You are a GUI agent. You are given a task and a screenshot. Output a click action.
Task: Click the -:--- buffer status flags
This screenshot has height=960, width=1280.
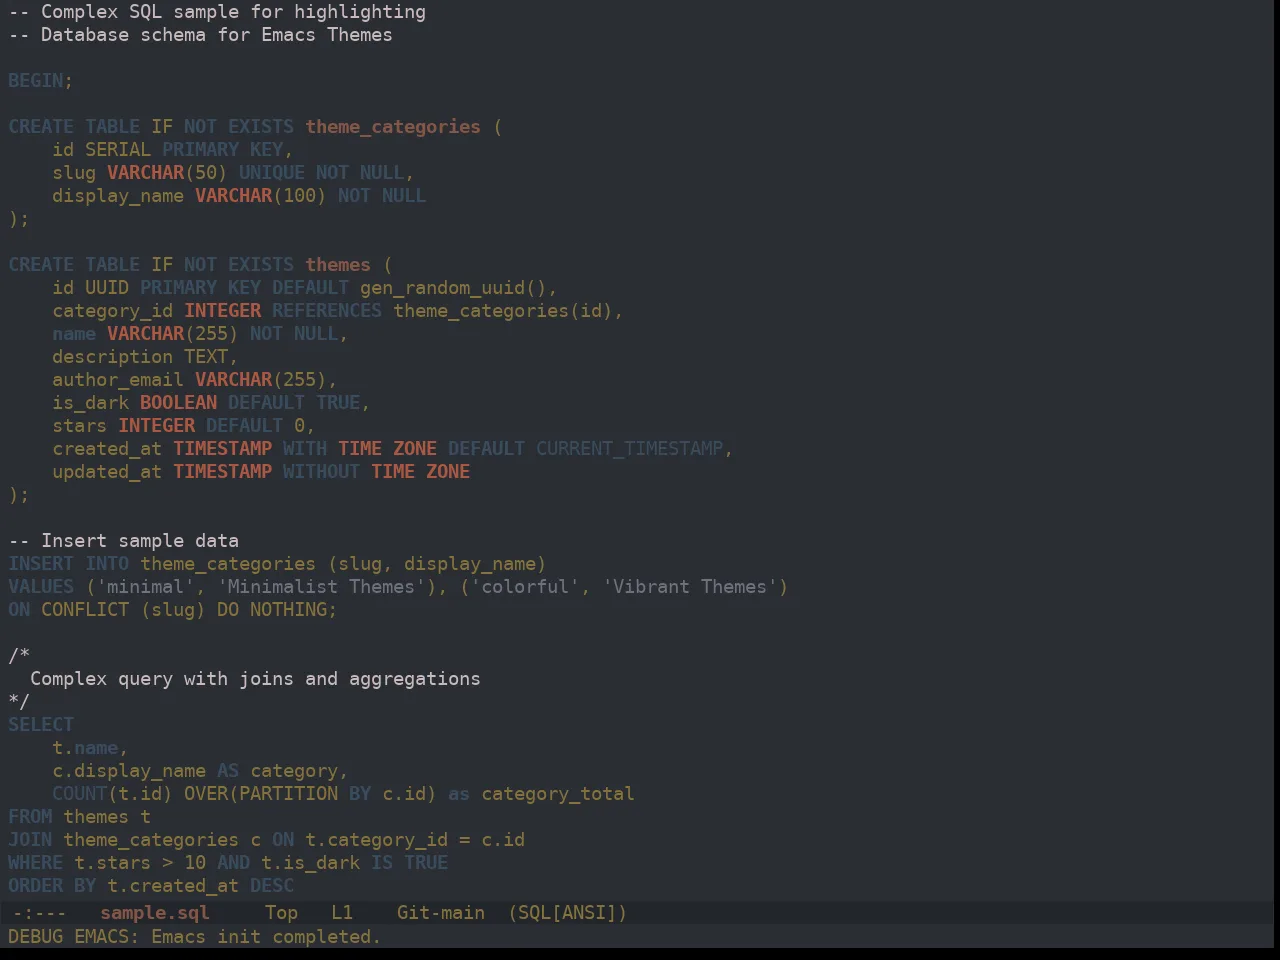point(40,912)
